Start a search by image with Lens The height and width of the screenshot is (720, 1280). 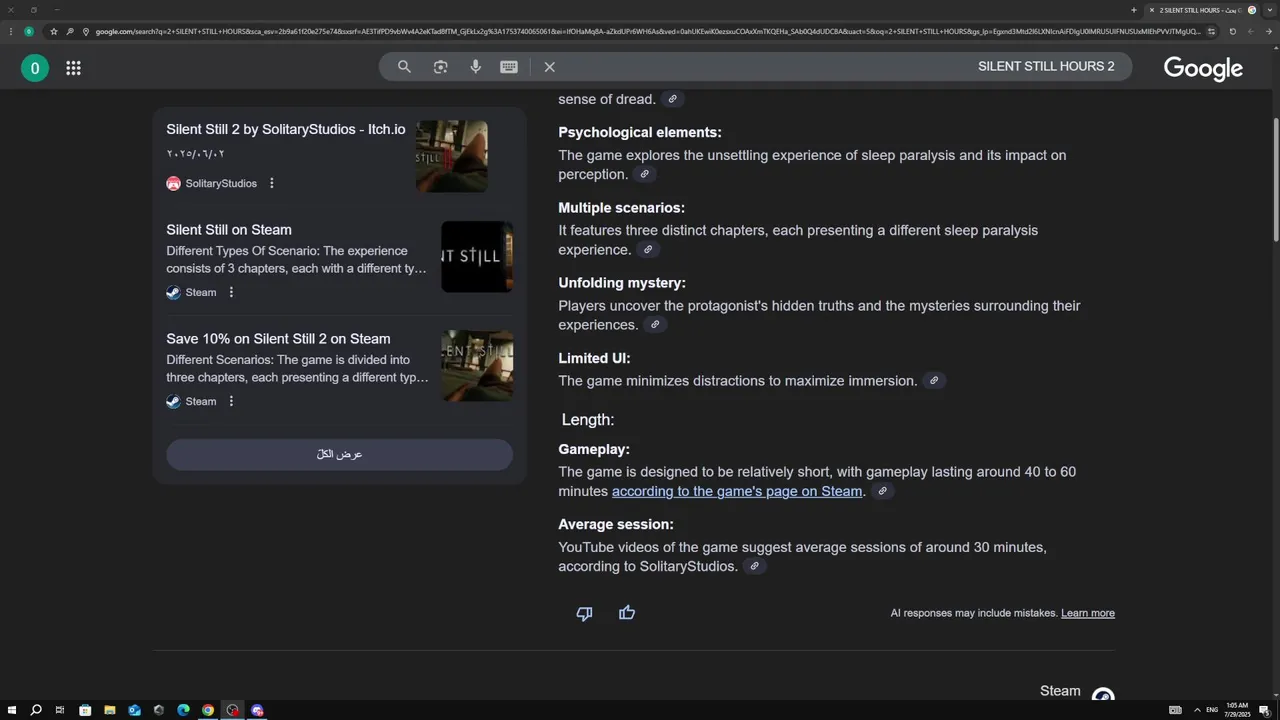tap(440, 67)
